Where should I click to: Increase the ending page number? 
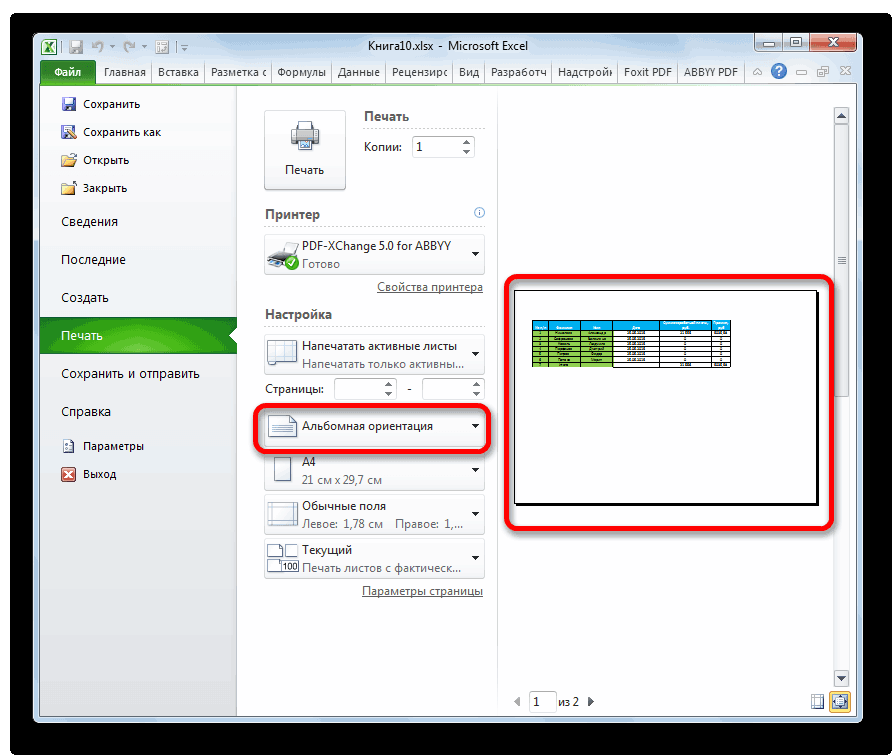pos(477,384)
